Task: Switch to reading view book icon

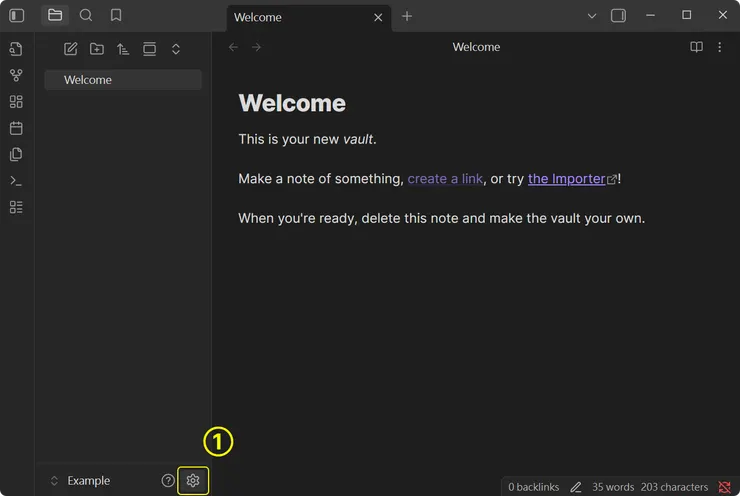Action: [x=697, y=47]
